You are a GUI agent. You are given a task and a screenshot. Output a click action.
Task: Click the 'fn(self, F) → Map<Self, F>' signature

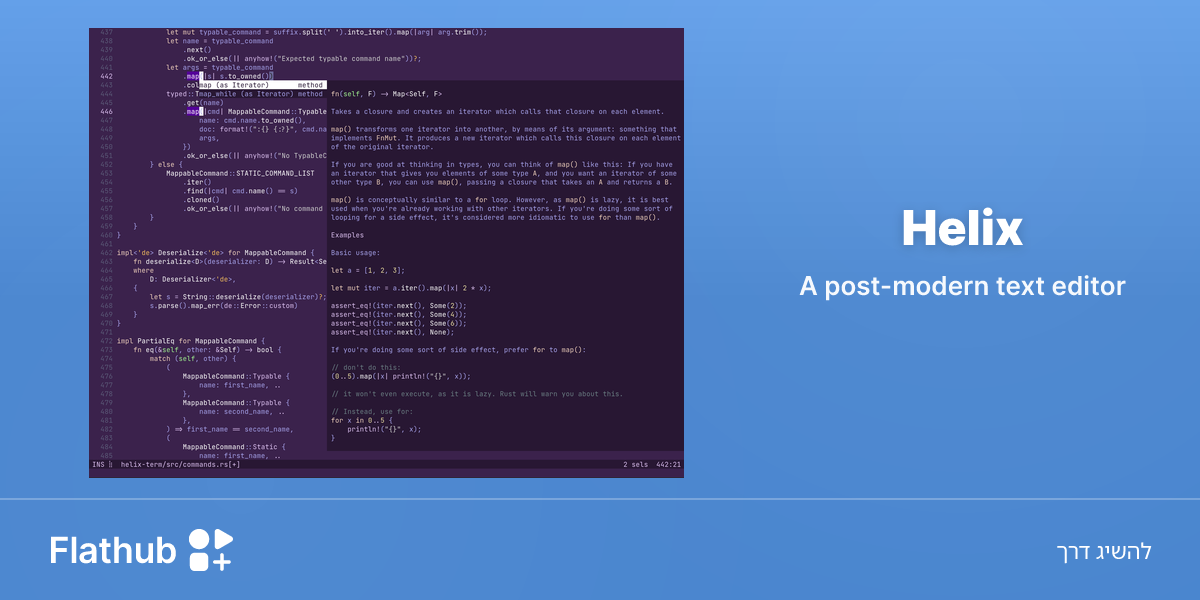386,94
